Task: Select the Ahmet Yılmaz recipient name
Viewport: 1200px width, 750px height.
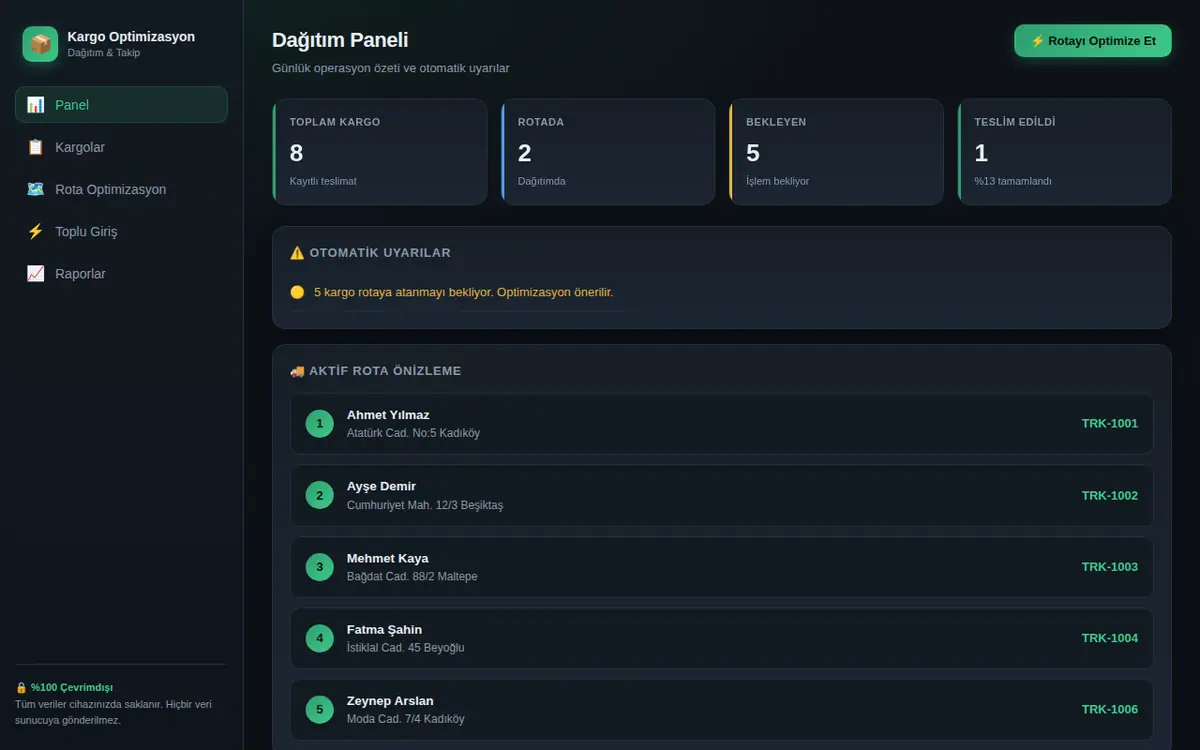Action: click(x=388, y=415)
